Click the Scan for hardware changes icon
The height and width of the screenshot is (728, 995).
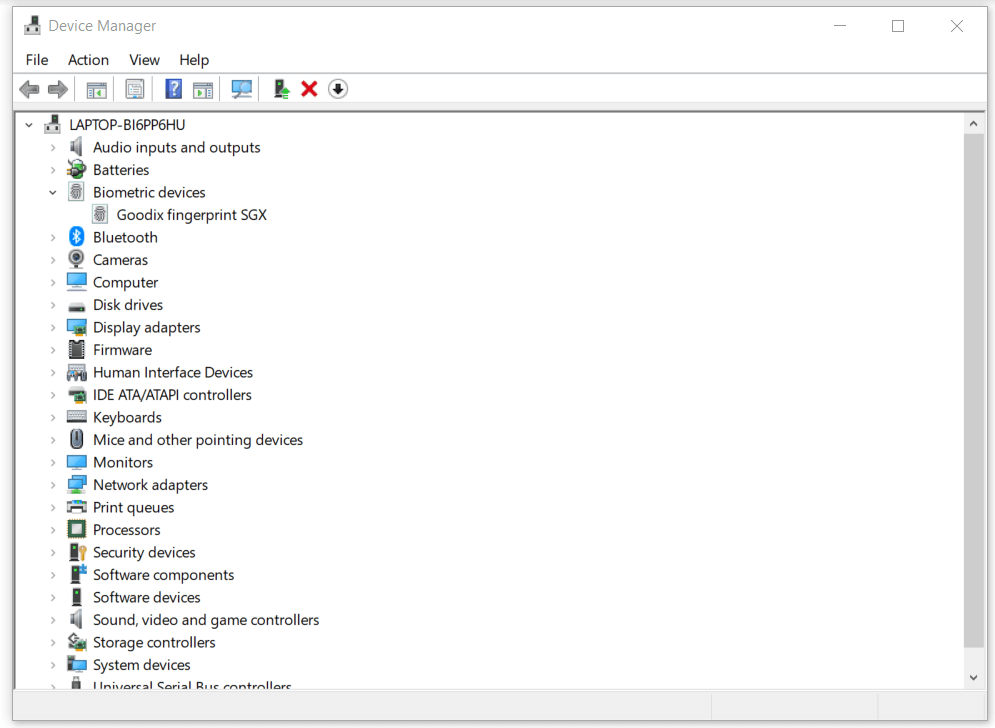(241, 89)
